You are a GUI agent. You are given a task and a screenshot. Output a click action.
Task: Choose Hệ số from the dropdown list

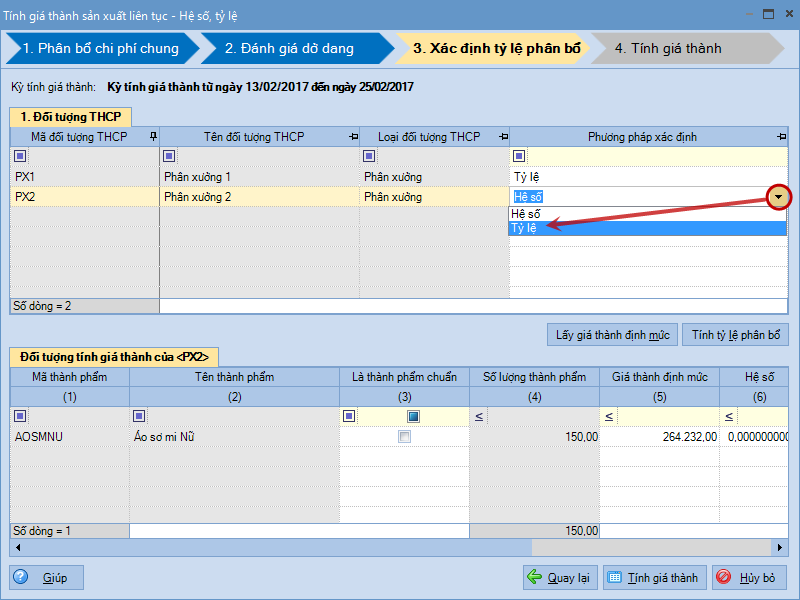526,213
